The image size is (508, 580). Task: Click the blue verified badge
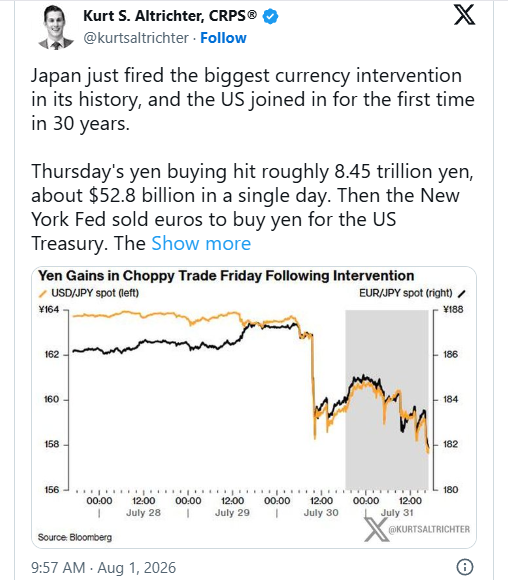coord(270,17)
